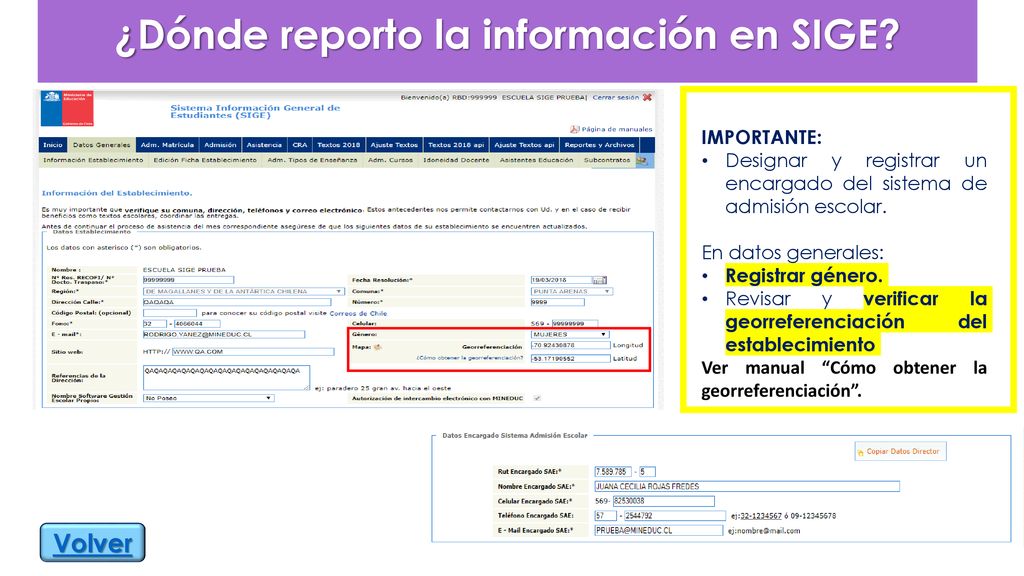Viewport: 1024px width, 576px height.
Task: Open the Página de manuales link
Action: tap(616, 129)
